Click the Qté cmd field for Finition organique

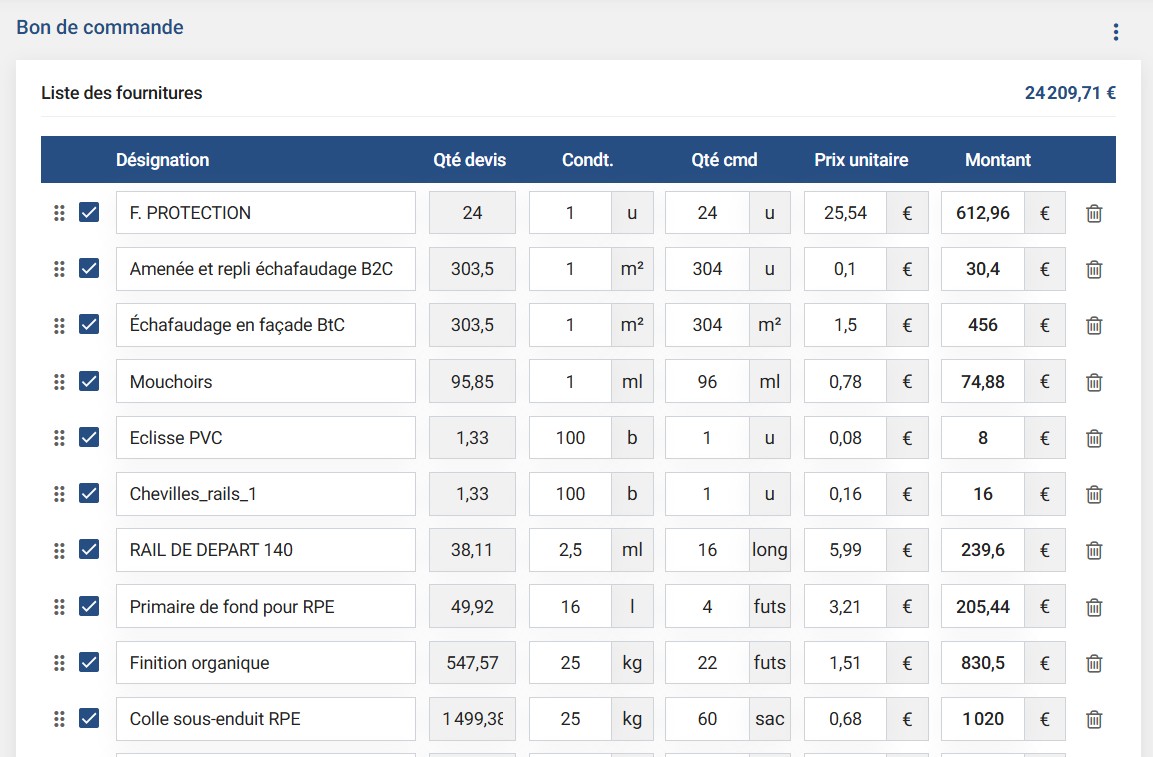(x=707, y=663)
